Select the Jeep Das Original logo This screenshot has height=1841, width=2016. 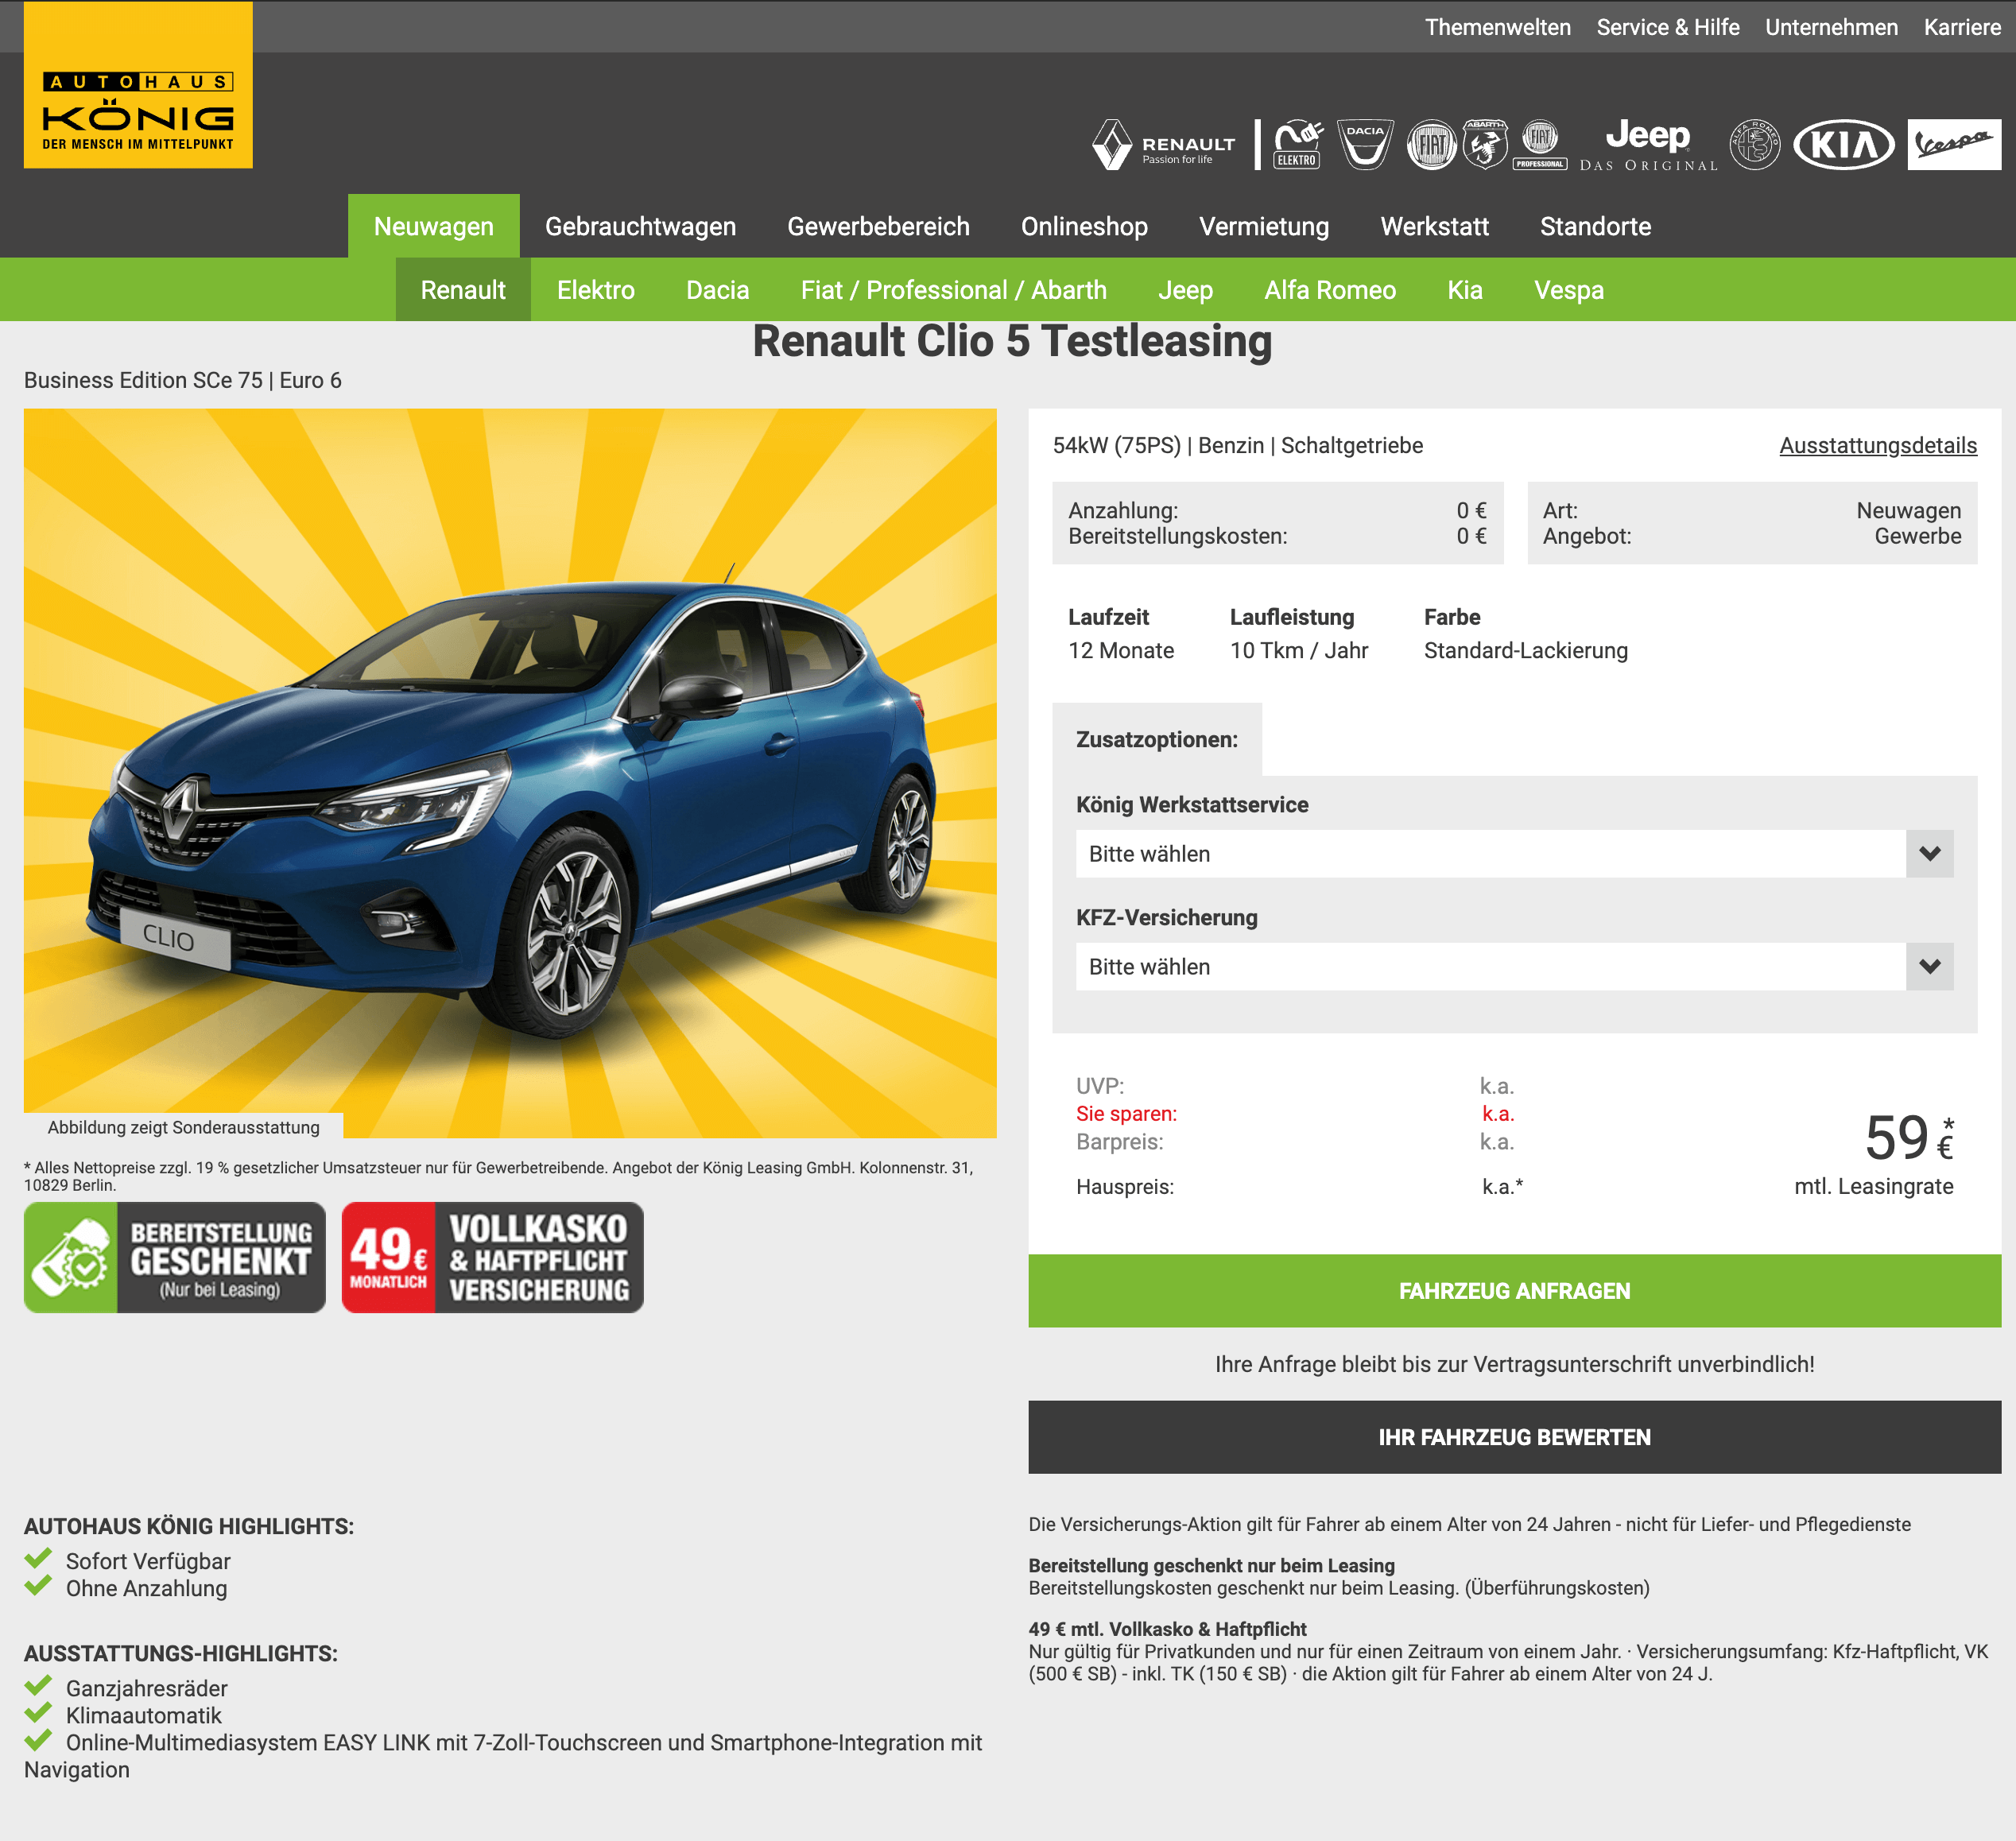[x=1649, y=145]
